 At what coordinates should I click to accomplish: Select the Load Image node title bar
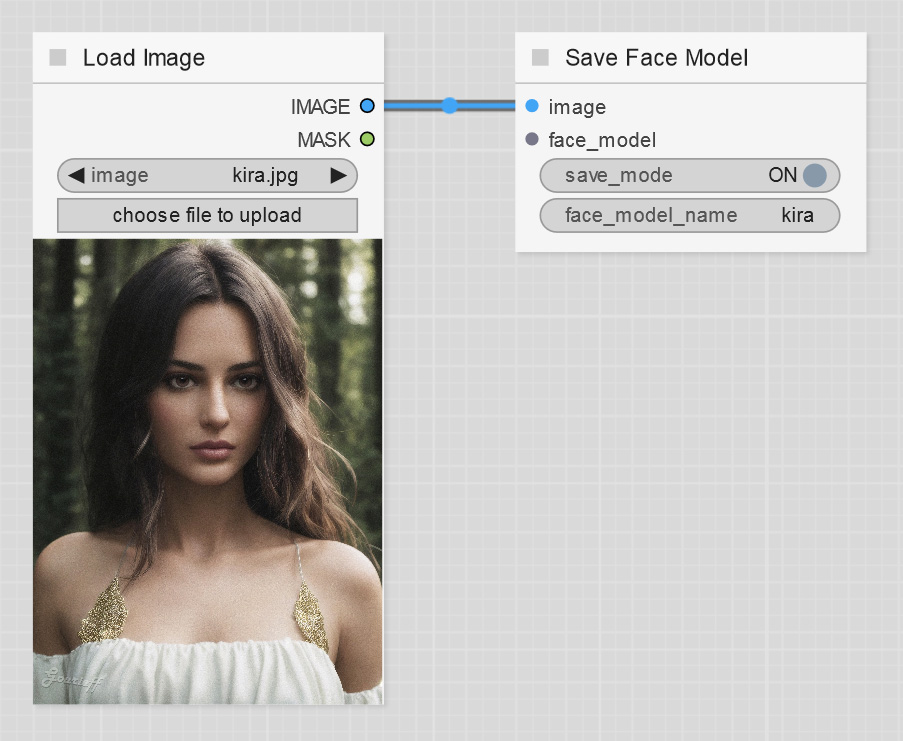(220, 58)
